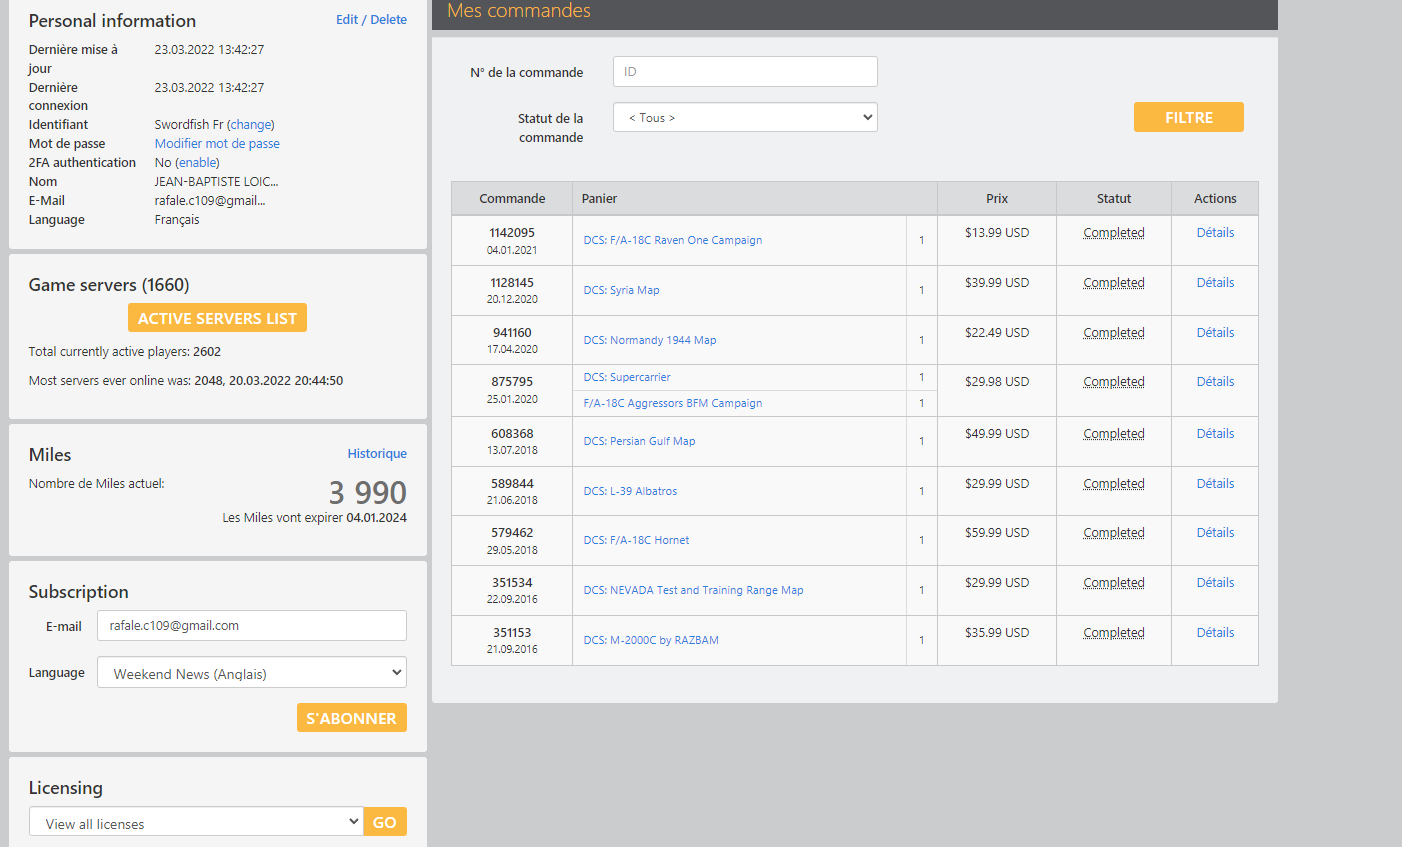
Task: Click the change link next to Swordfish Fr
Action: 250,125
